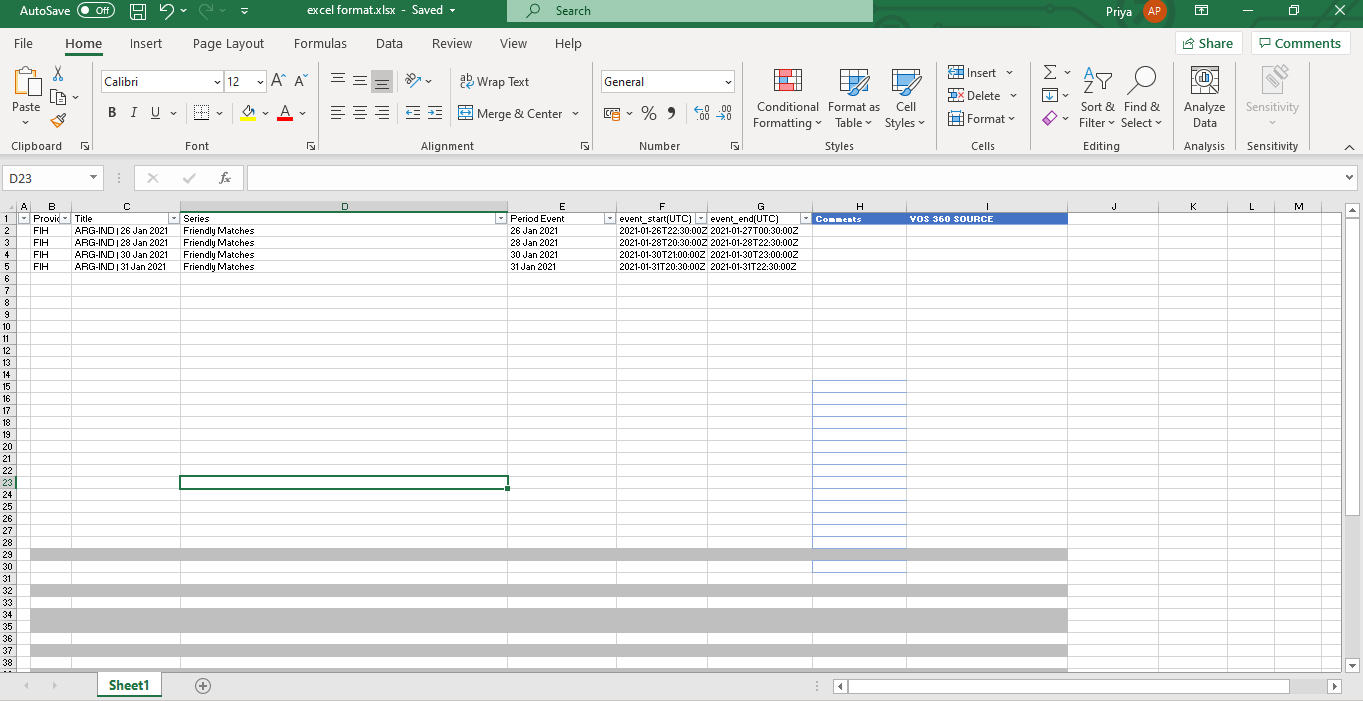Image resolution: width=1363 pixels, height=701 pixels.
Task: Switch to the Formulas ribbon tab
Action: 320,43
